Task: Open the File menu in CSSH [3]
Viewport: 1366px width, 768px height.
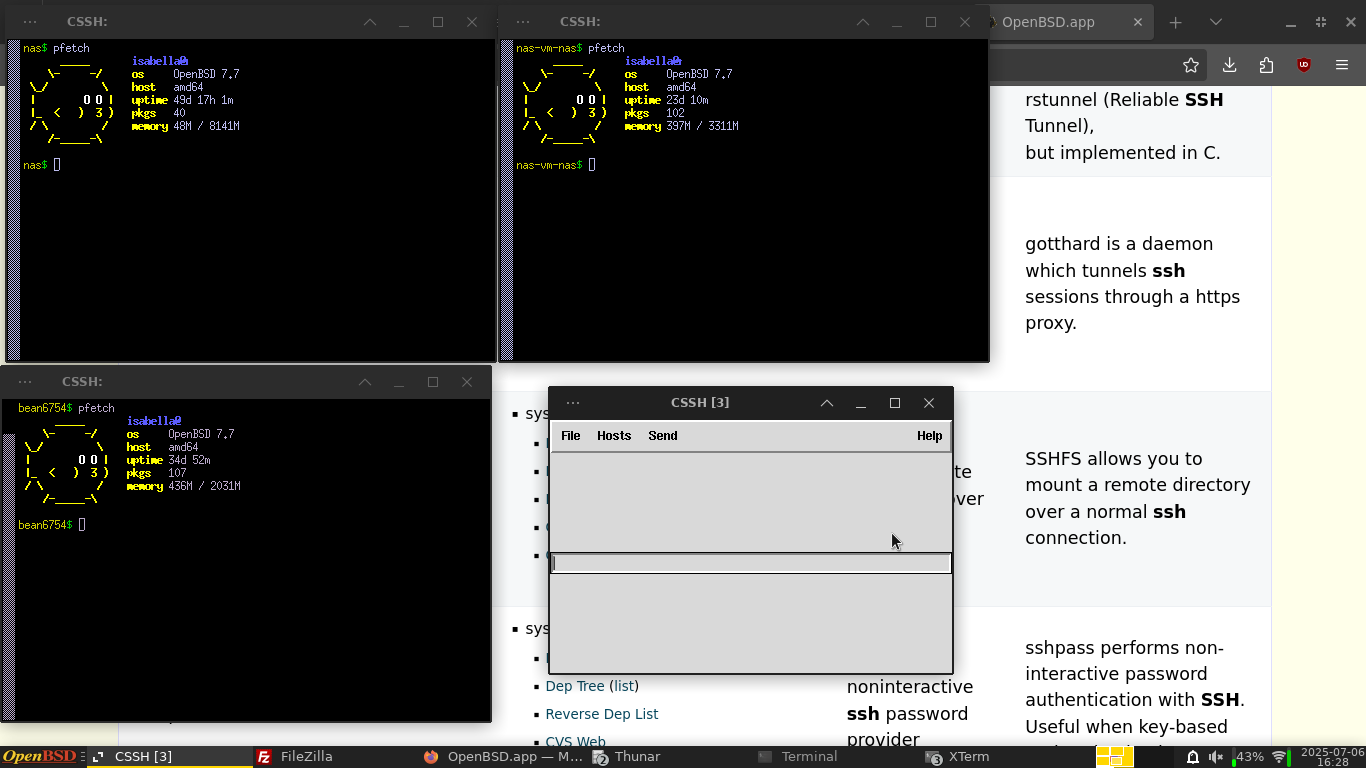Action: 570,436
